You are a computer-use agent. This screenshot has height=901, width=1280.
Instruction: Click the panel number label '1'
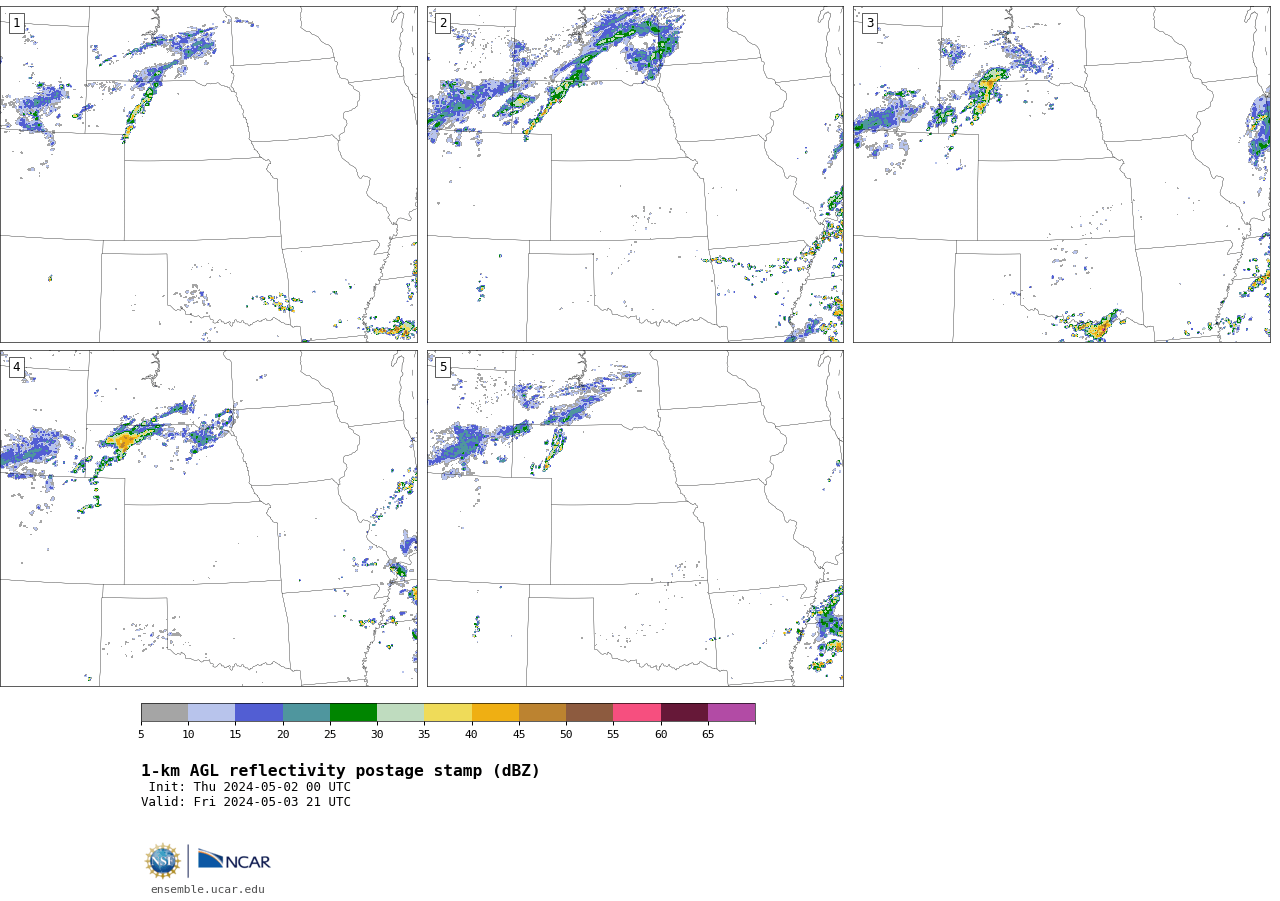coord(16,23)
